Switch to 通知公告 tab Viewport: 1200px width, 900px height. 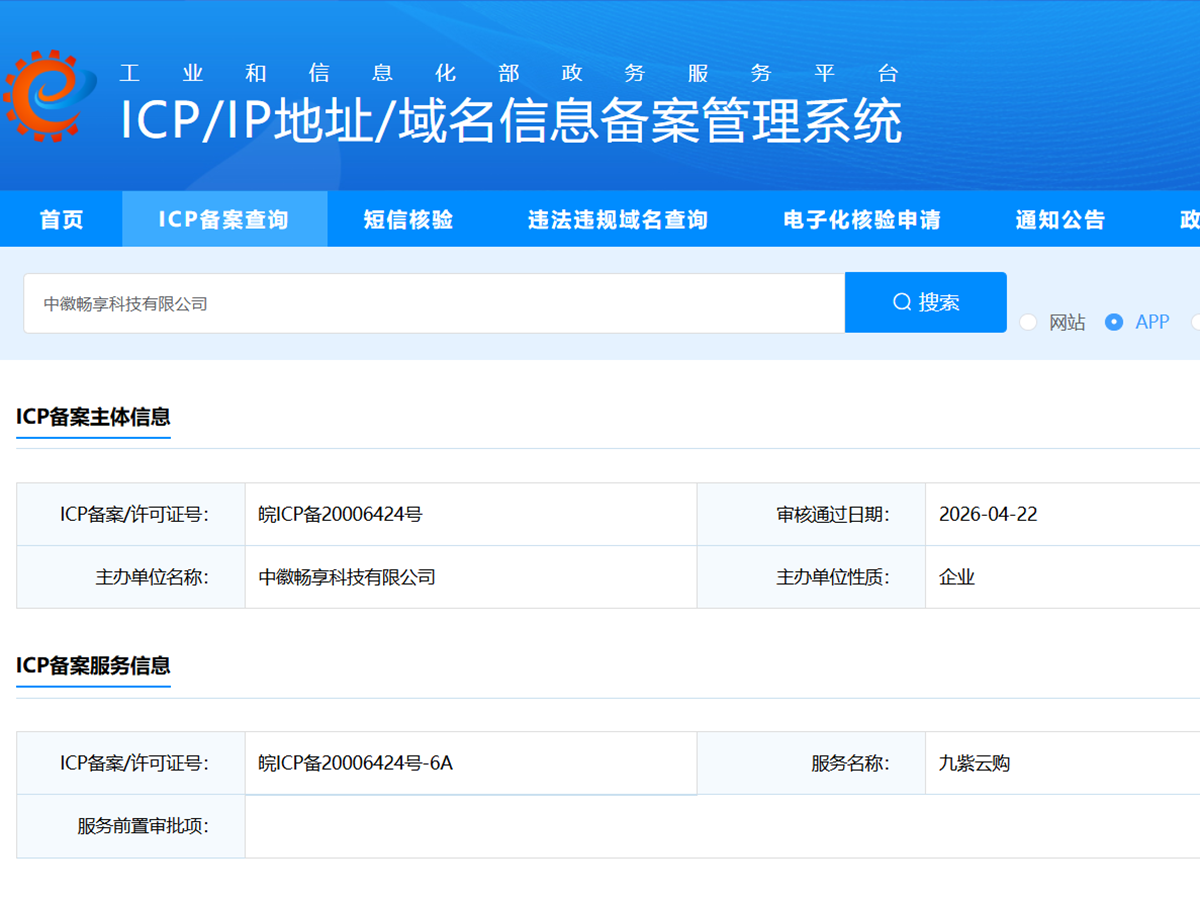point(1060,219)
